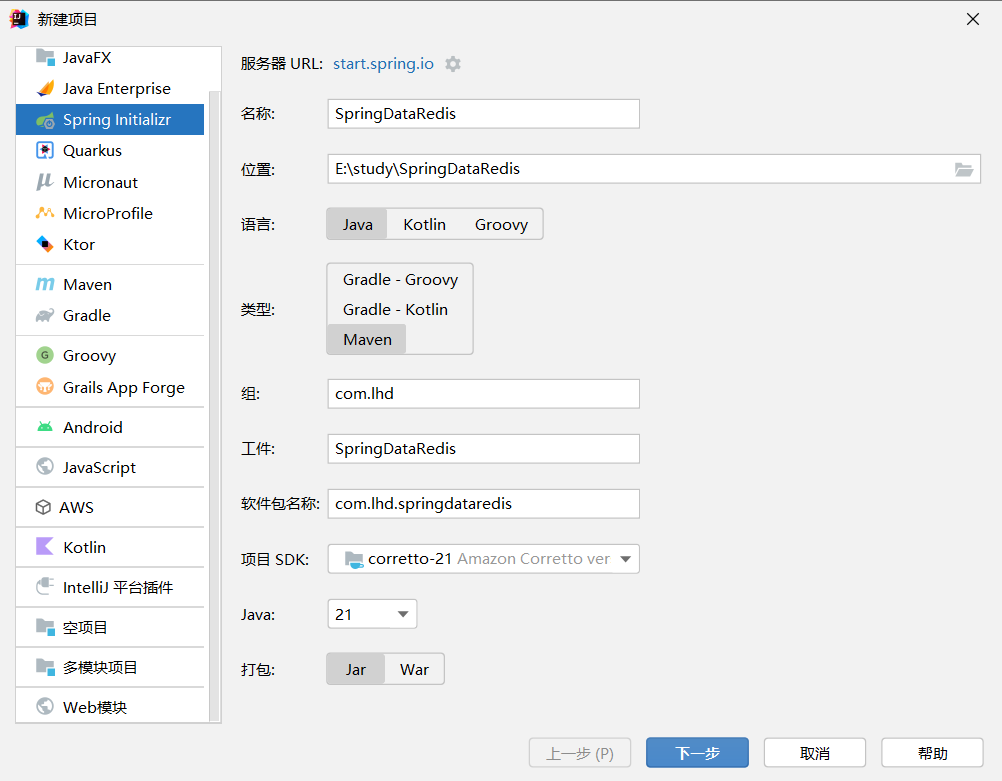The height and width of the screenshot is (781, 1002).
Task: Click the Android robot icon
Action: [45, 427]
